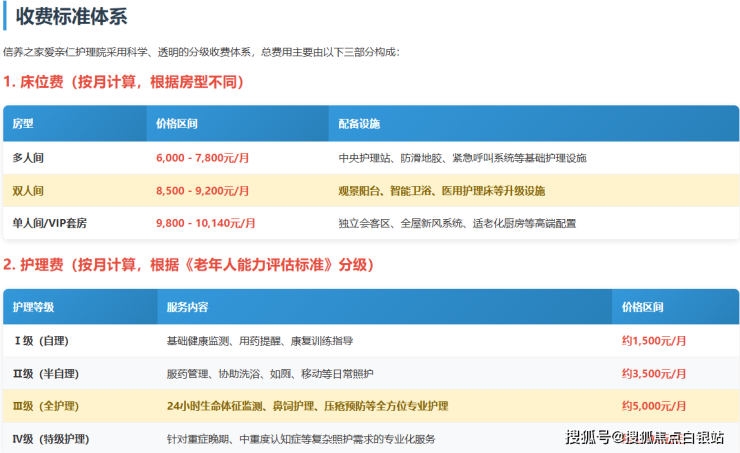Click the 约5,000元/月 nursing price
The height and width of the screenshot is (453, 740).
pyautogui.click(x=654, y=406)
